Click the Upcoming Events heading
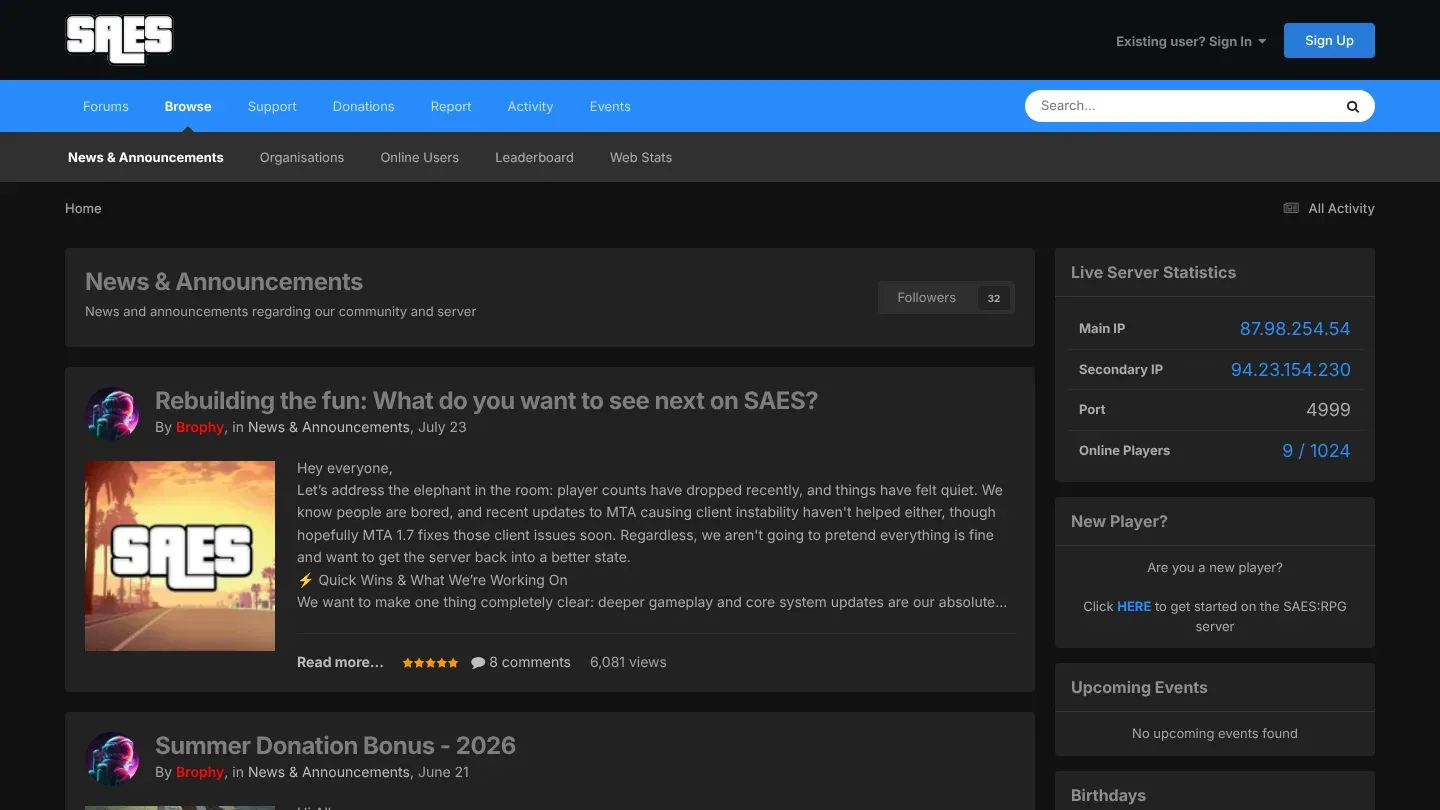Screen dimensions: 1440x810 tap(1139, 687)
